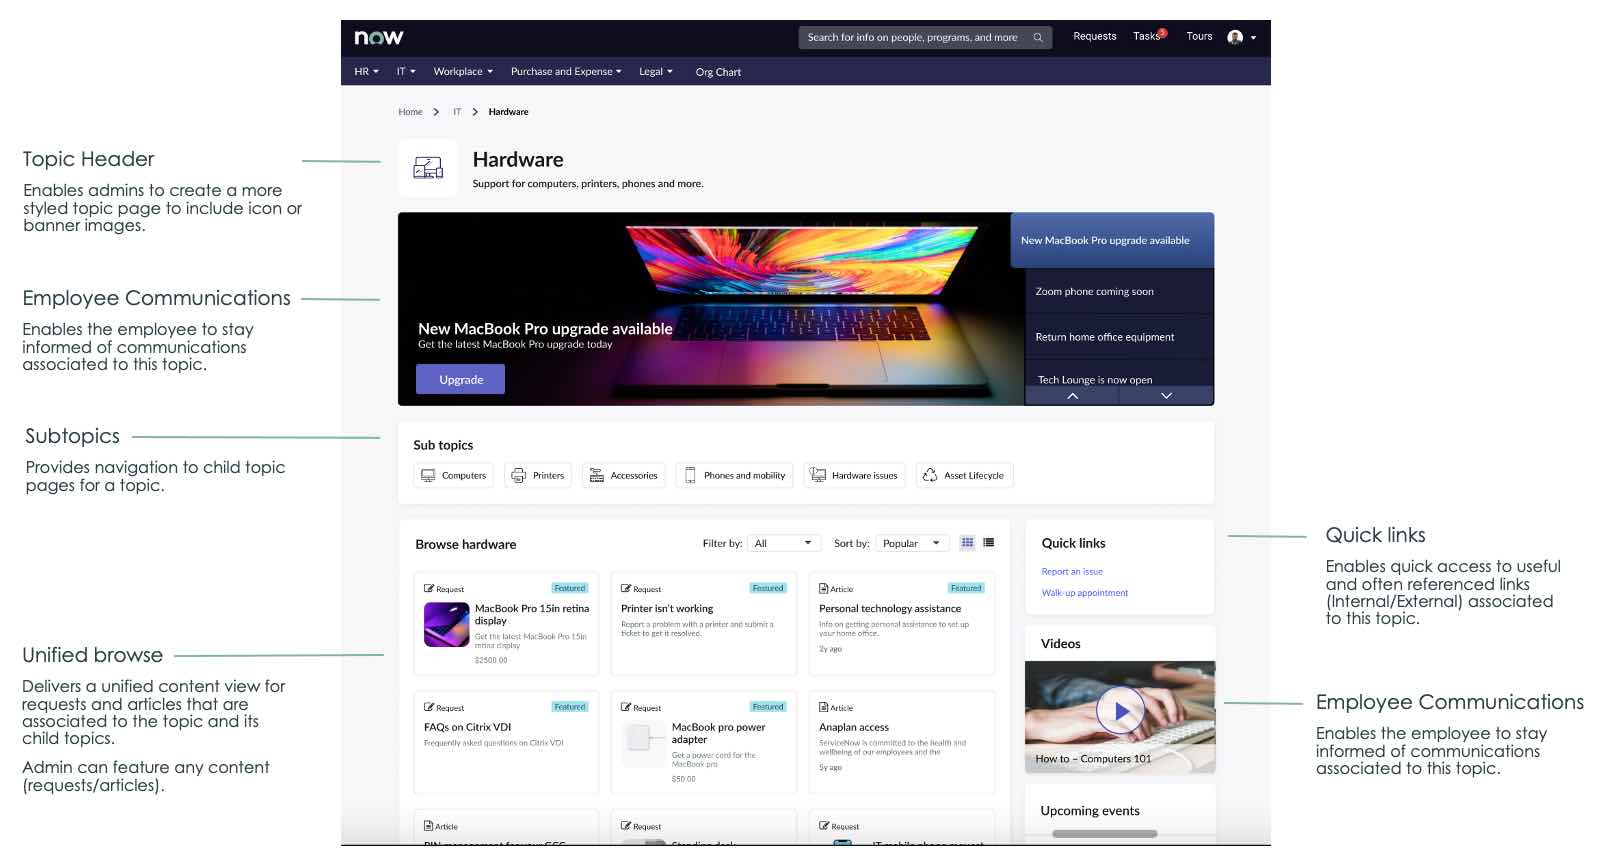
Task: Open the Printers subtopic
Action: coord(538,476)
